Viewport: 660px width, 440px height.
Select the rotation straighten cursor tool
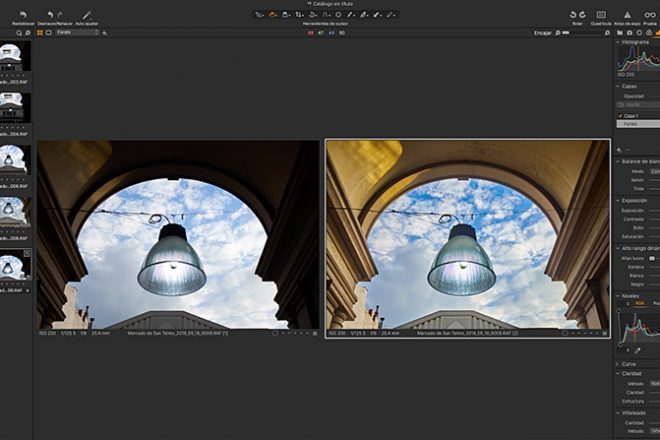(313, 15)
